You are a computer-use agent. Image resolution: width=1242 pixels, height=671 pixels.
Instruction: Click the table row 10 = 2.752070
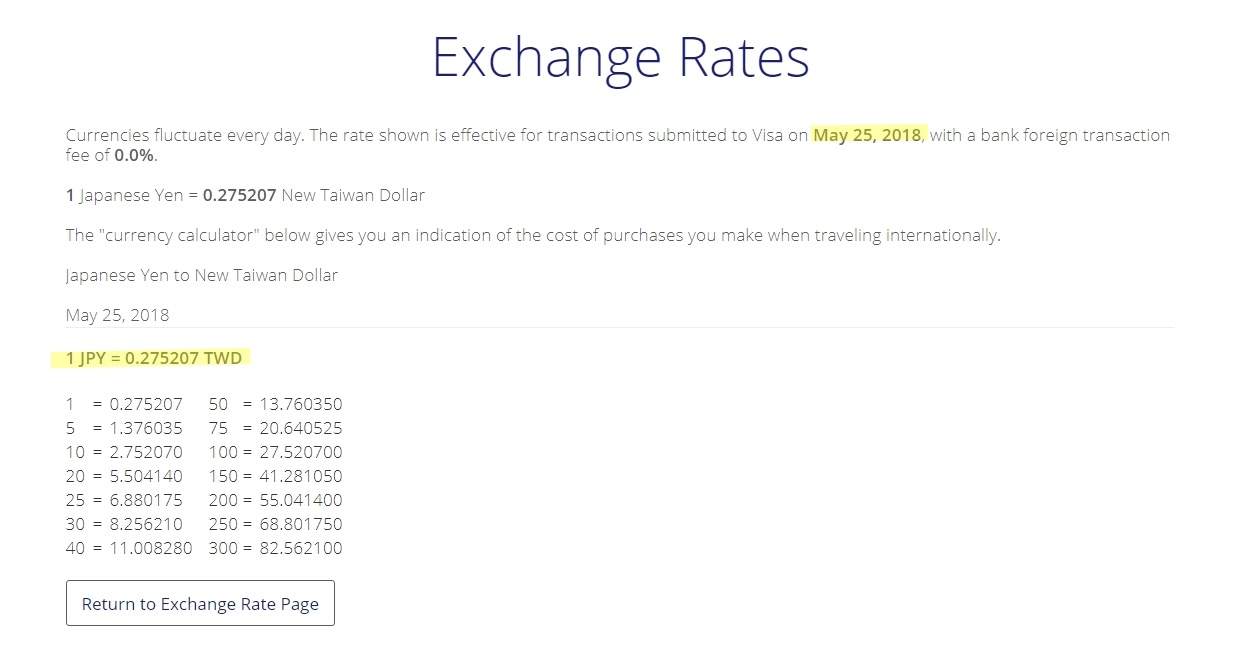124,452
